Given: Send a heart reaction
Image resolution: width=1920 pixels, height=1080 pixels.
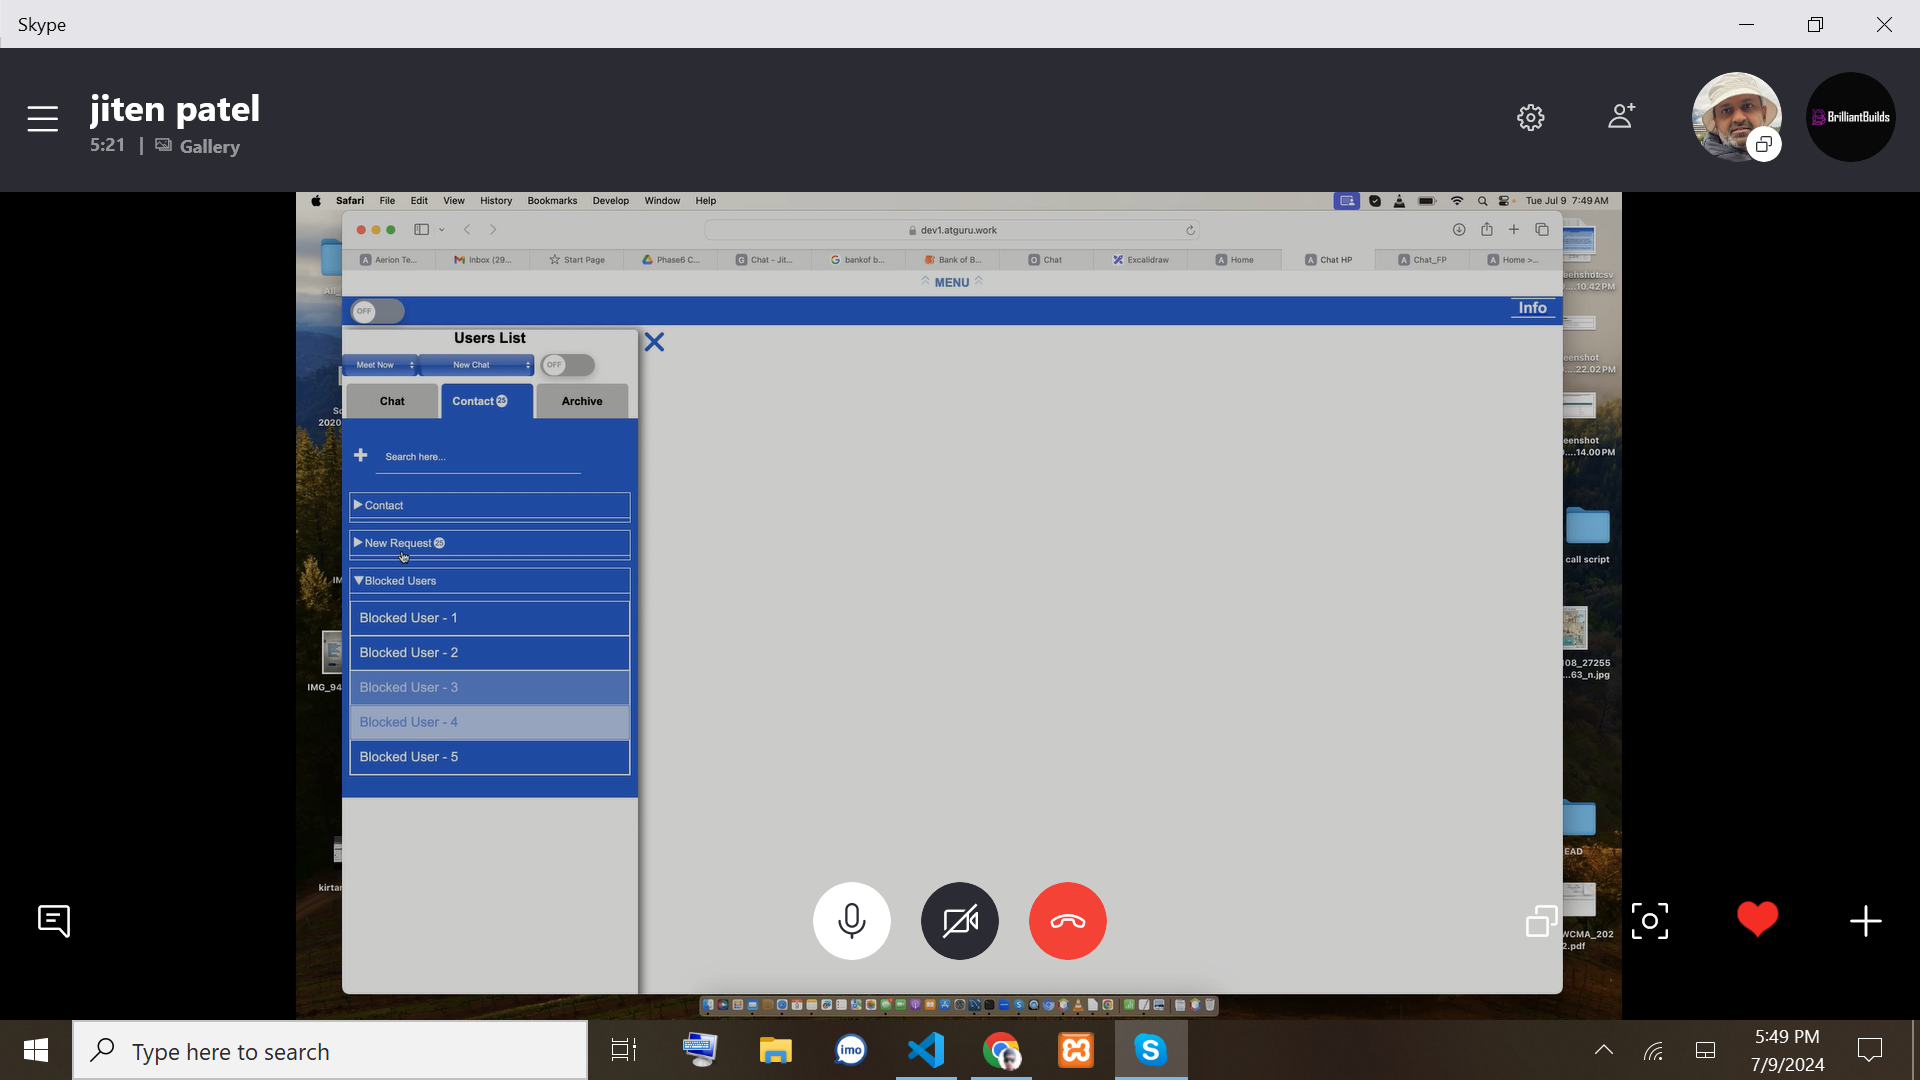Looking at the screenshot, I should click(1757, 918).
